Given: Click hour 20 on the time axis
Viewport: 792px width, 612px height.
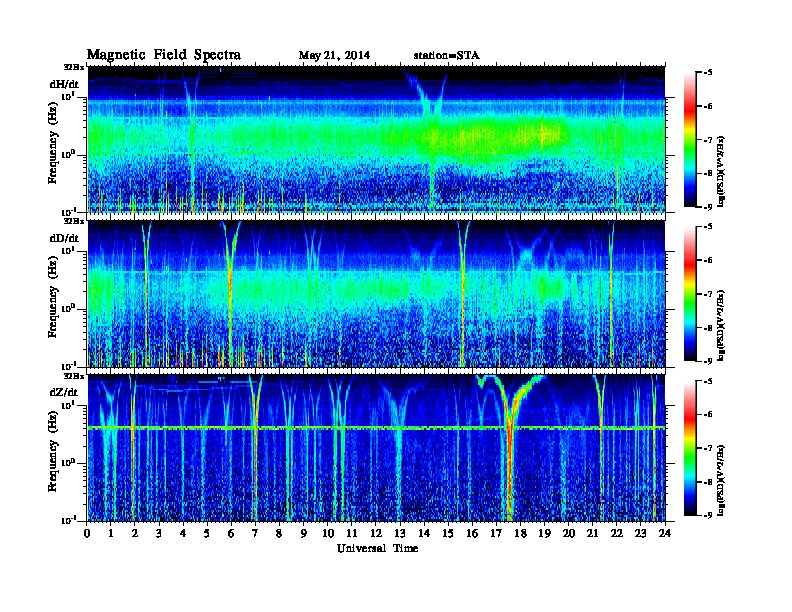Looking at the screenshot, I should click(569, 533).
